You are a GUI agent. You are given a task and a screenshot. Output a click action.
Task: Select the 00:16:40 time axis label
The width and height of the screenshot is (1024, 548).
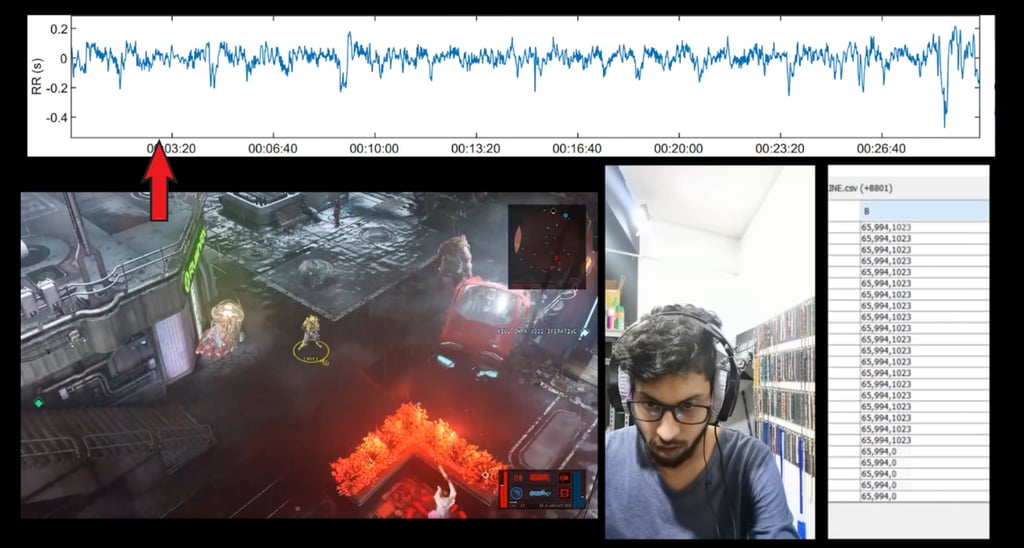(x=577, y=149)
